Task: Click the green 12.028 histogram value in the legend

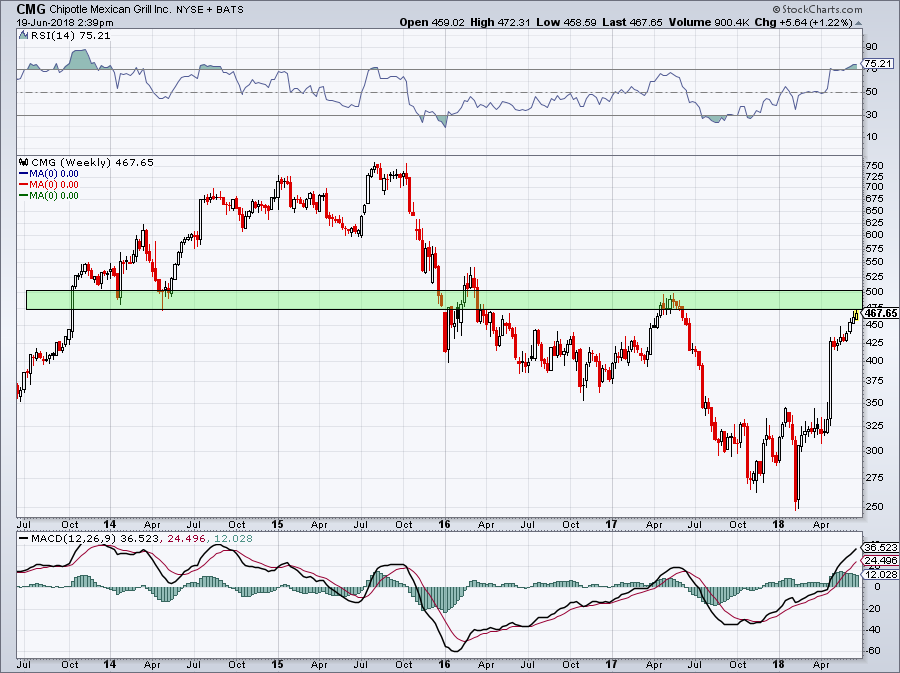Action: pos(232,539)
